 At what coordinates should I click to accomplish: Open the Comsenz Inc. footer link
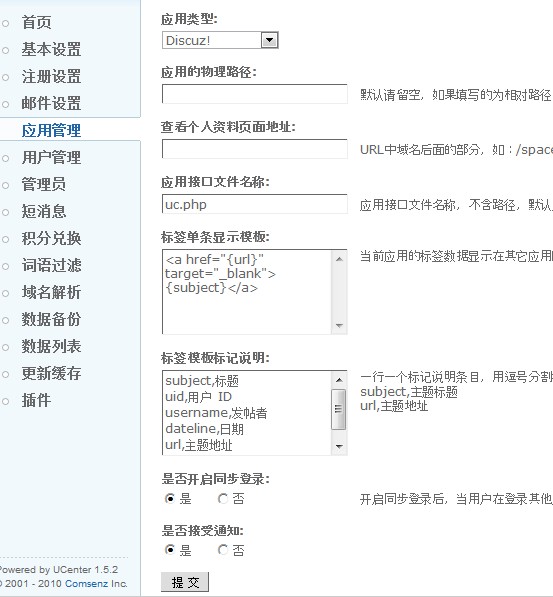[x=96, y=583]
